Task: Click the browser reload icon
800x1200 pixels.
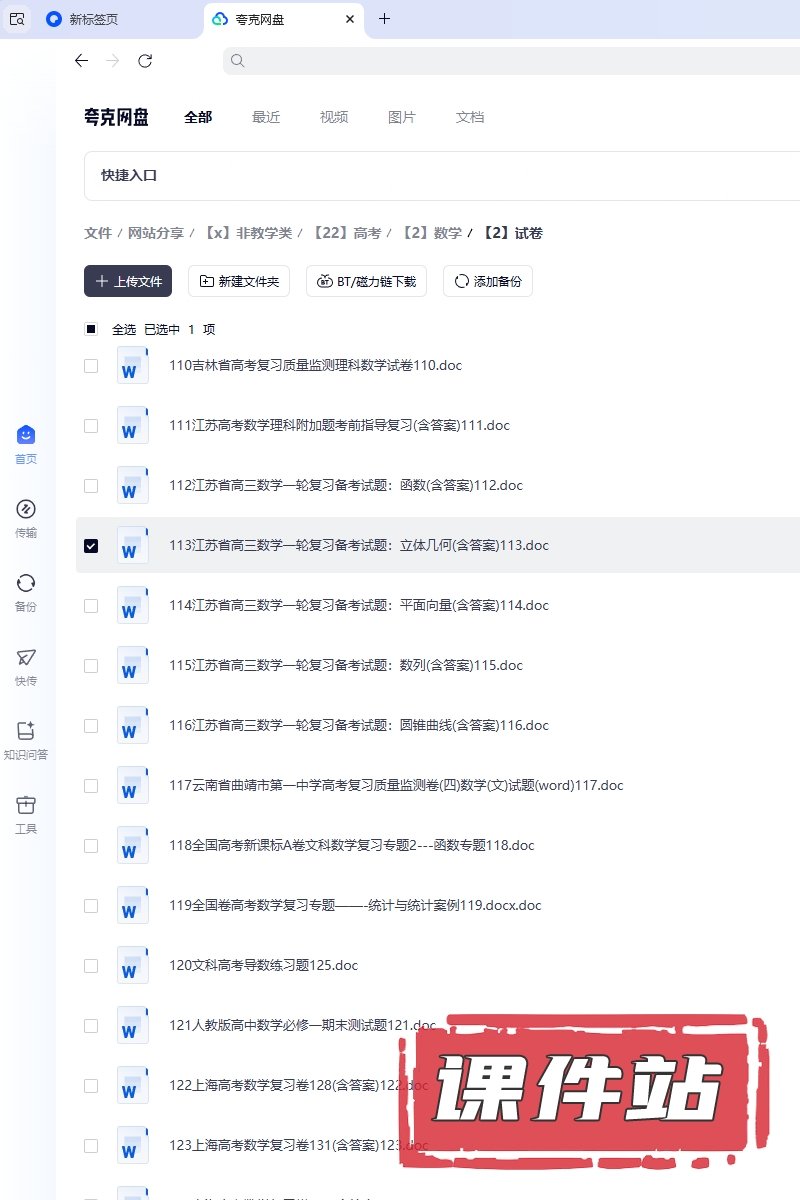Action: coord(145,61)
